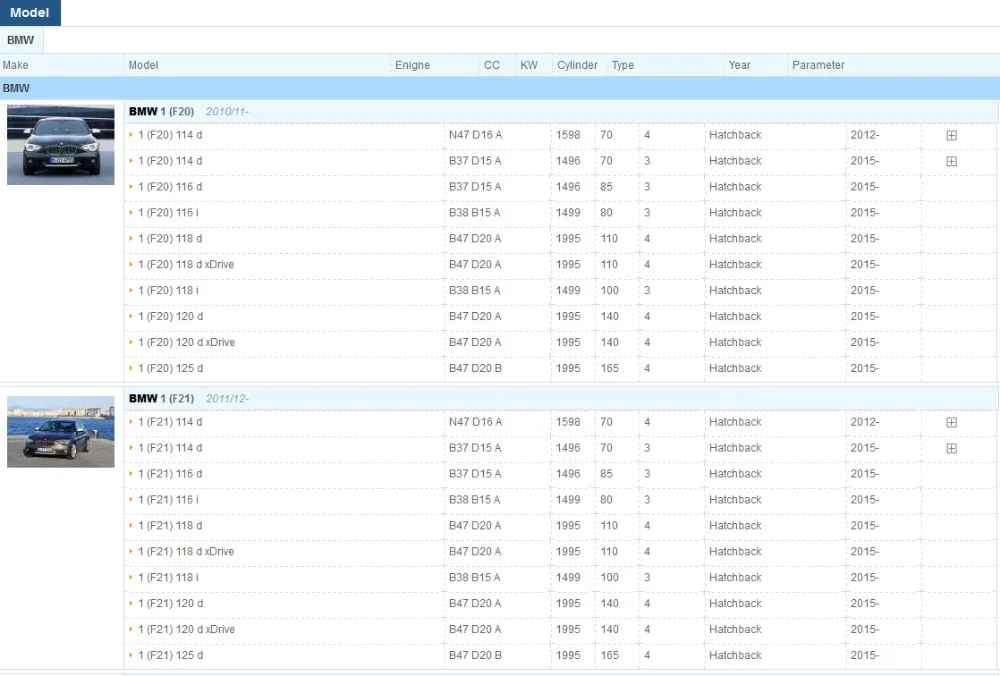Open model 1 (F20) 125 d
The height and width of the screenshot is (676, 1000).
(x=170, y=369)
